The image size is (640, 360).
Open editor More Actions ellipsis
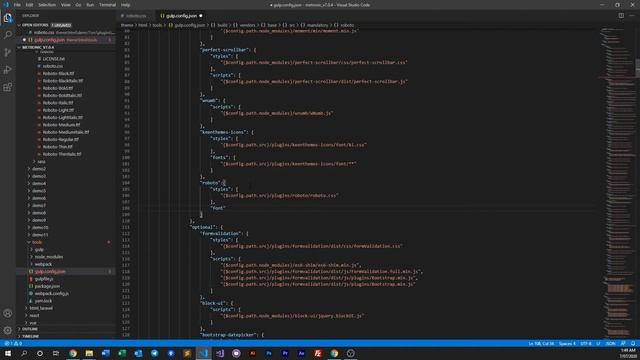pyautogui.click(x=632, y=16)
